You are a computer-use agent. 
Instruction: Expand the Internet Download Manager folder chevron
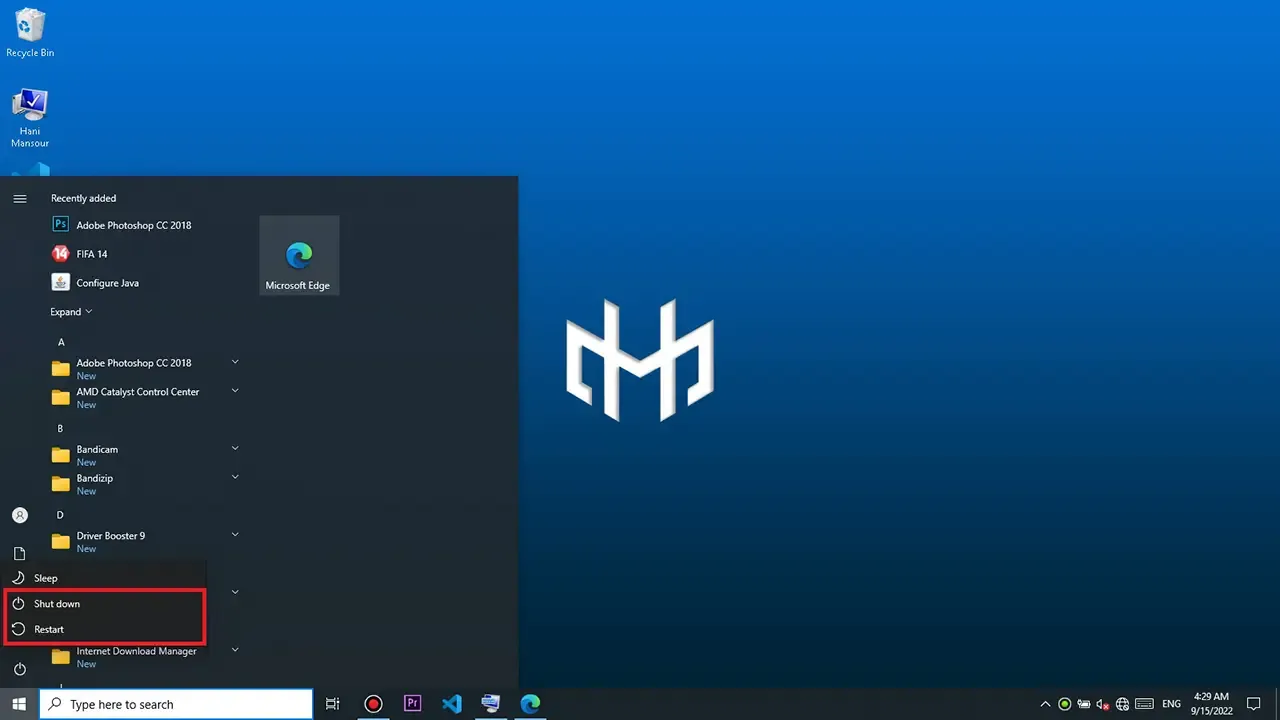coord(235,650)
